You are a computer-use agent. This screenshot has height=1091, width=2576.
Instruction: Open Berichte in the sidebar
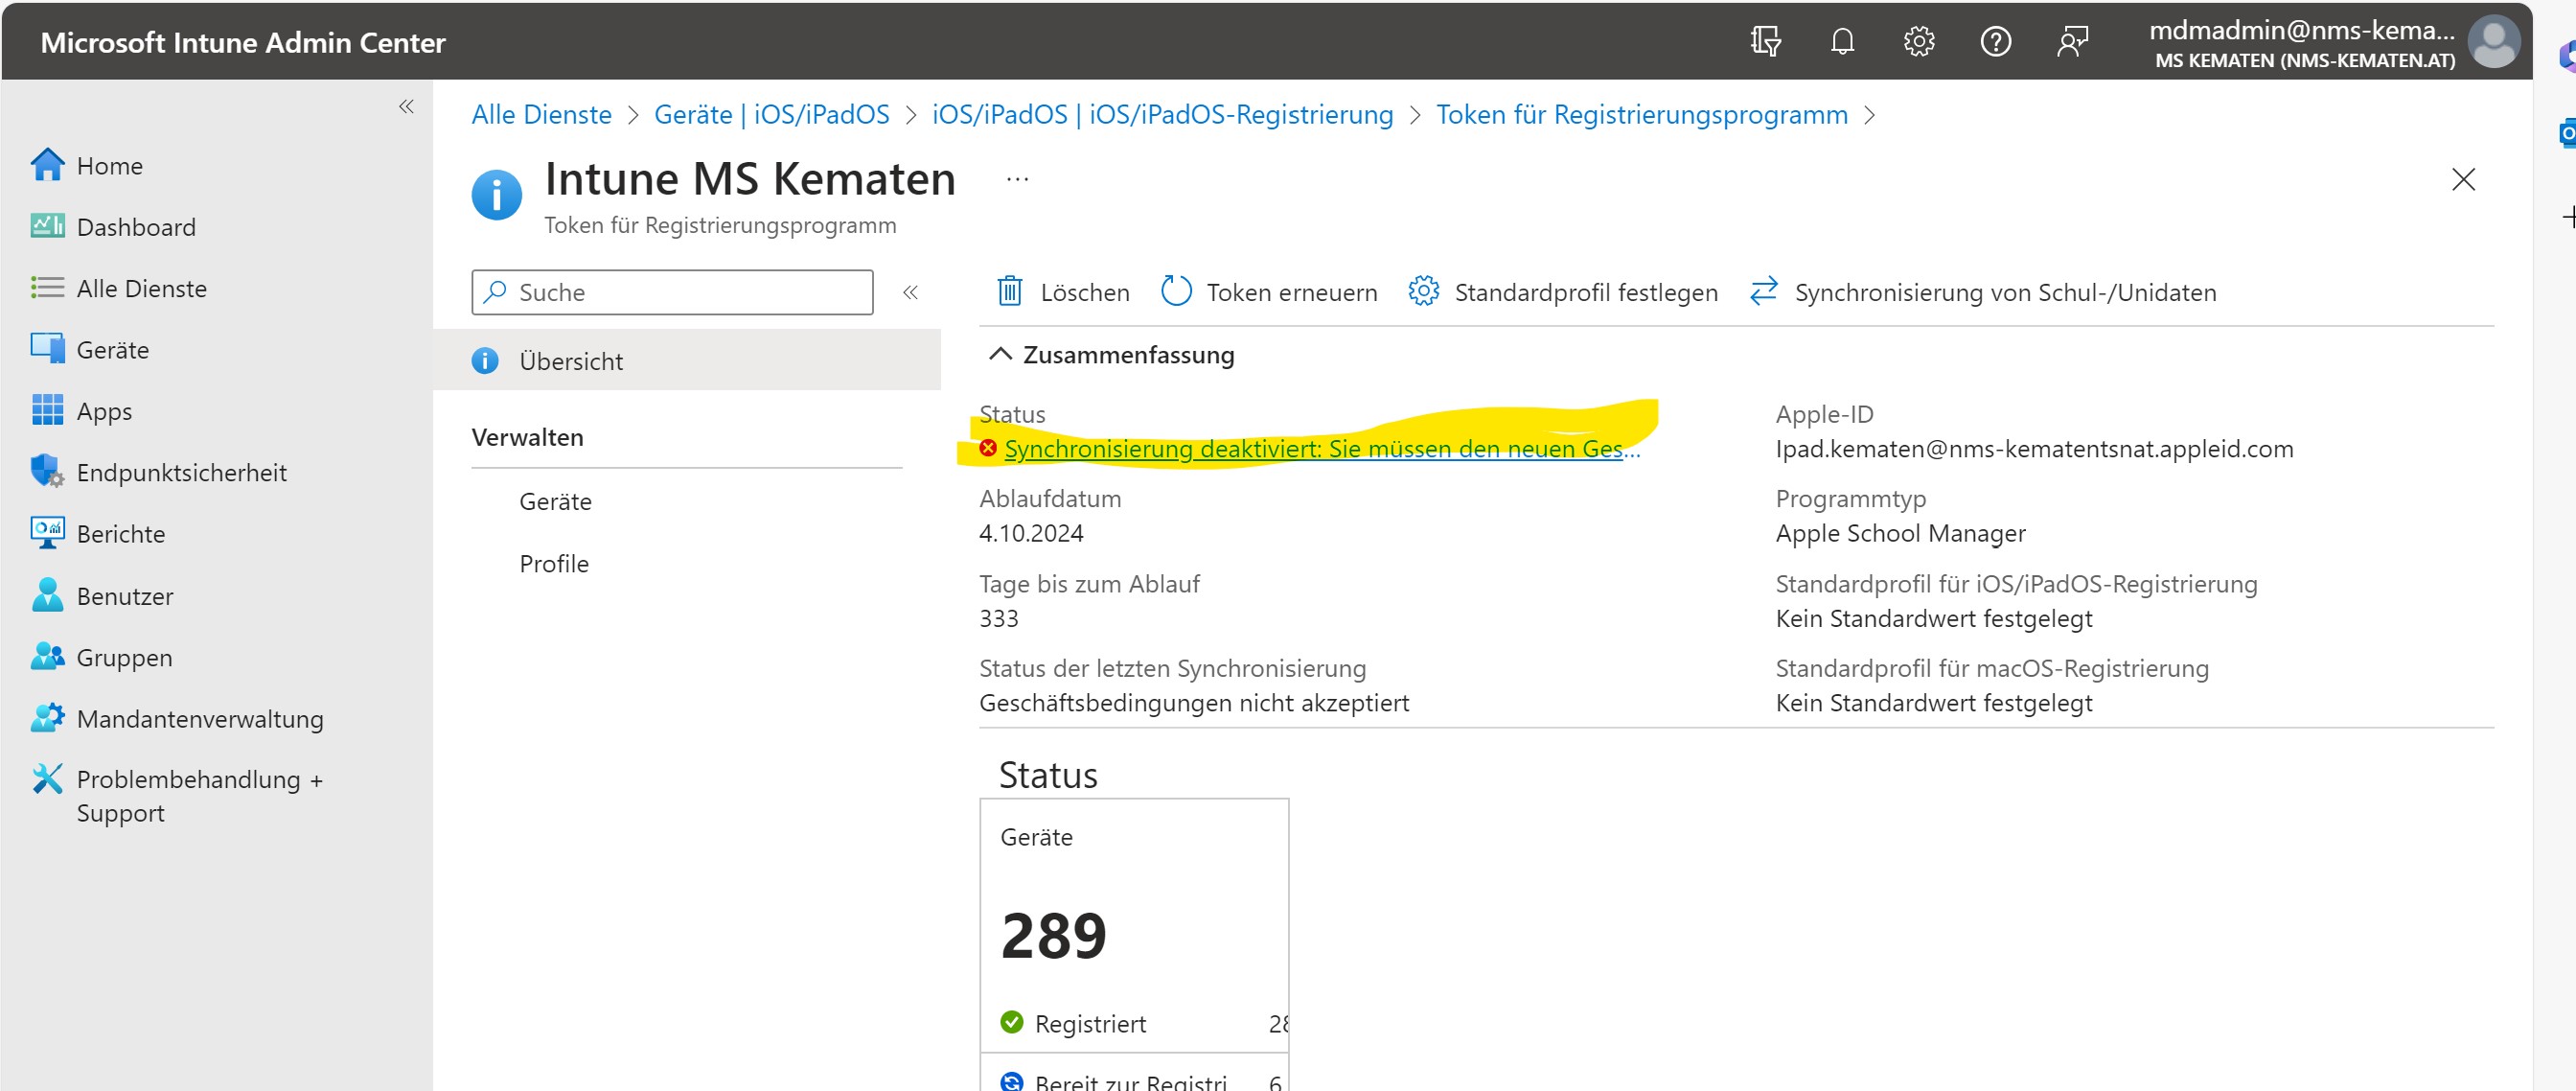point(98,534)
